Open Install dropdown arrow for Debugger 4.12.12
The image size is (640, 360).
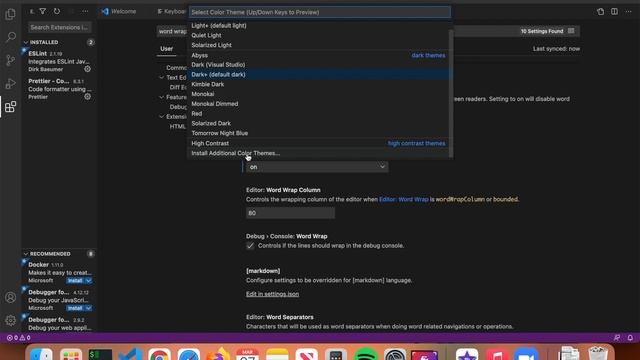[x=89, y=308]
